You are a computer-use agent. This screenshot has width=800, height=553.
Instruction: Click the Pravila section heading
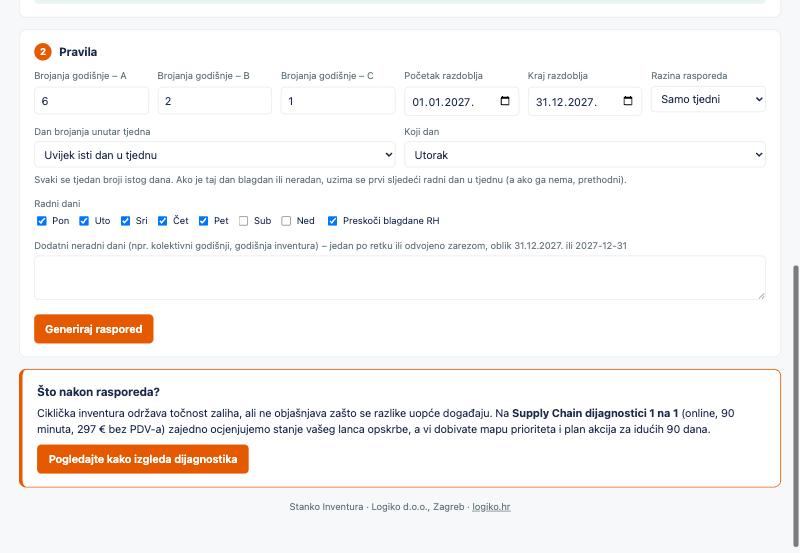pos(78,52)
